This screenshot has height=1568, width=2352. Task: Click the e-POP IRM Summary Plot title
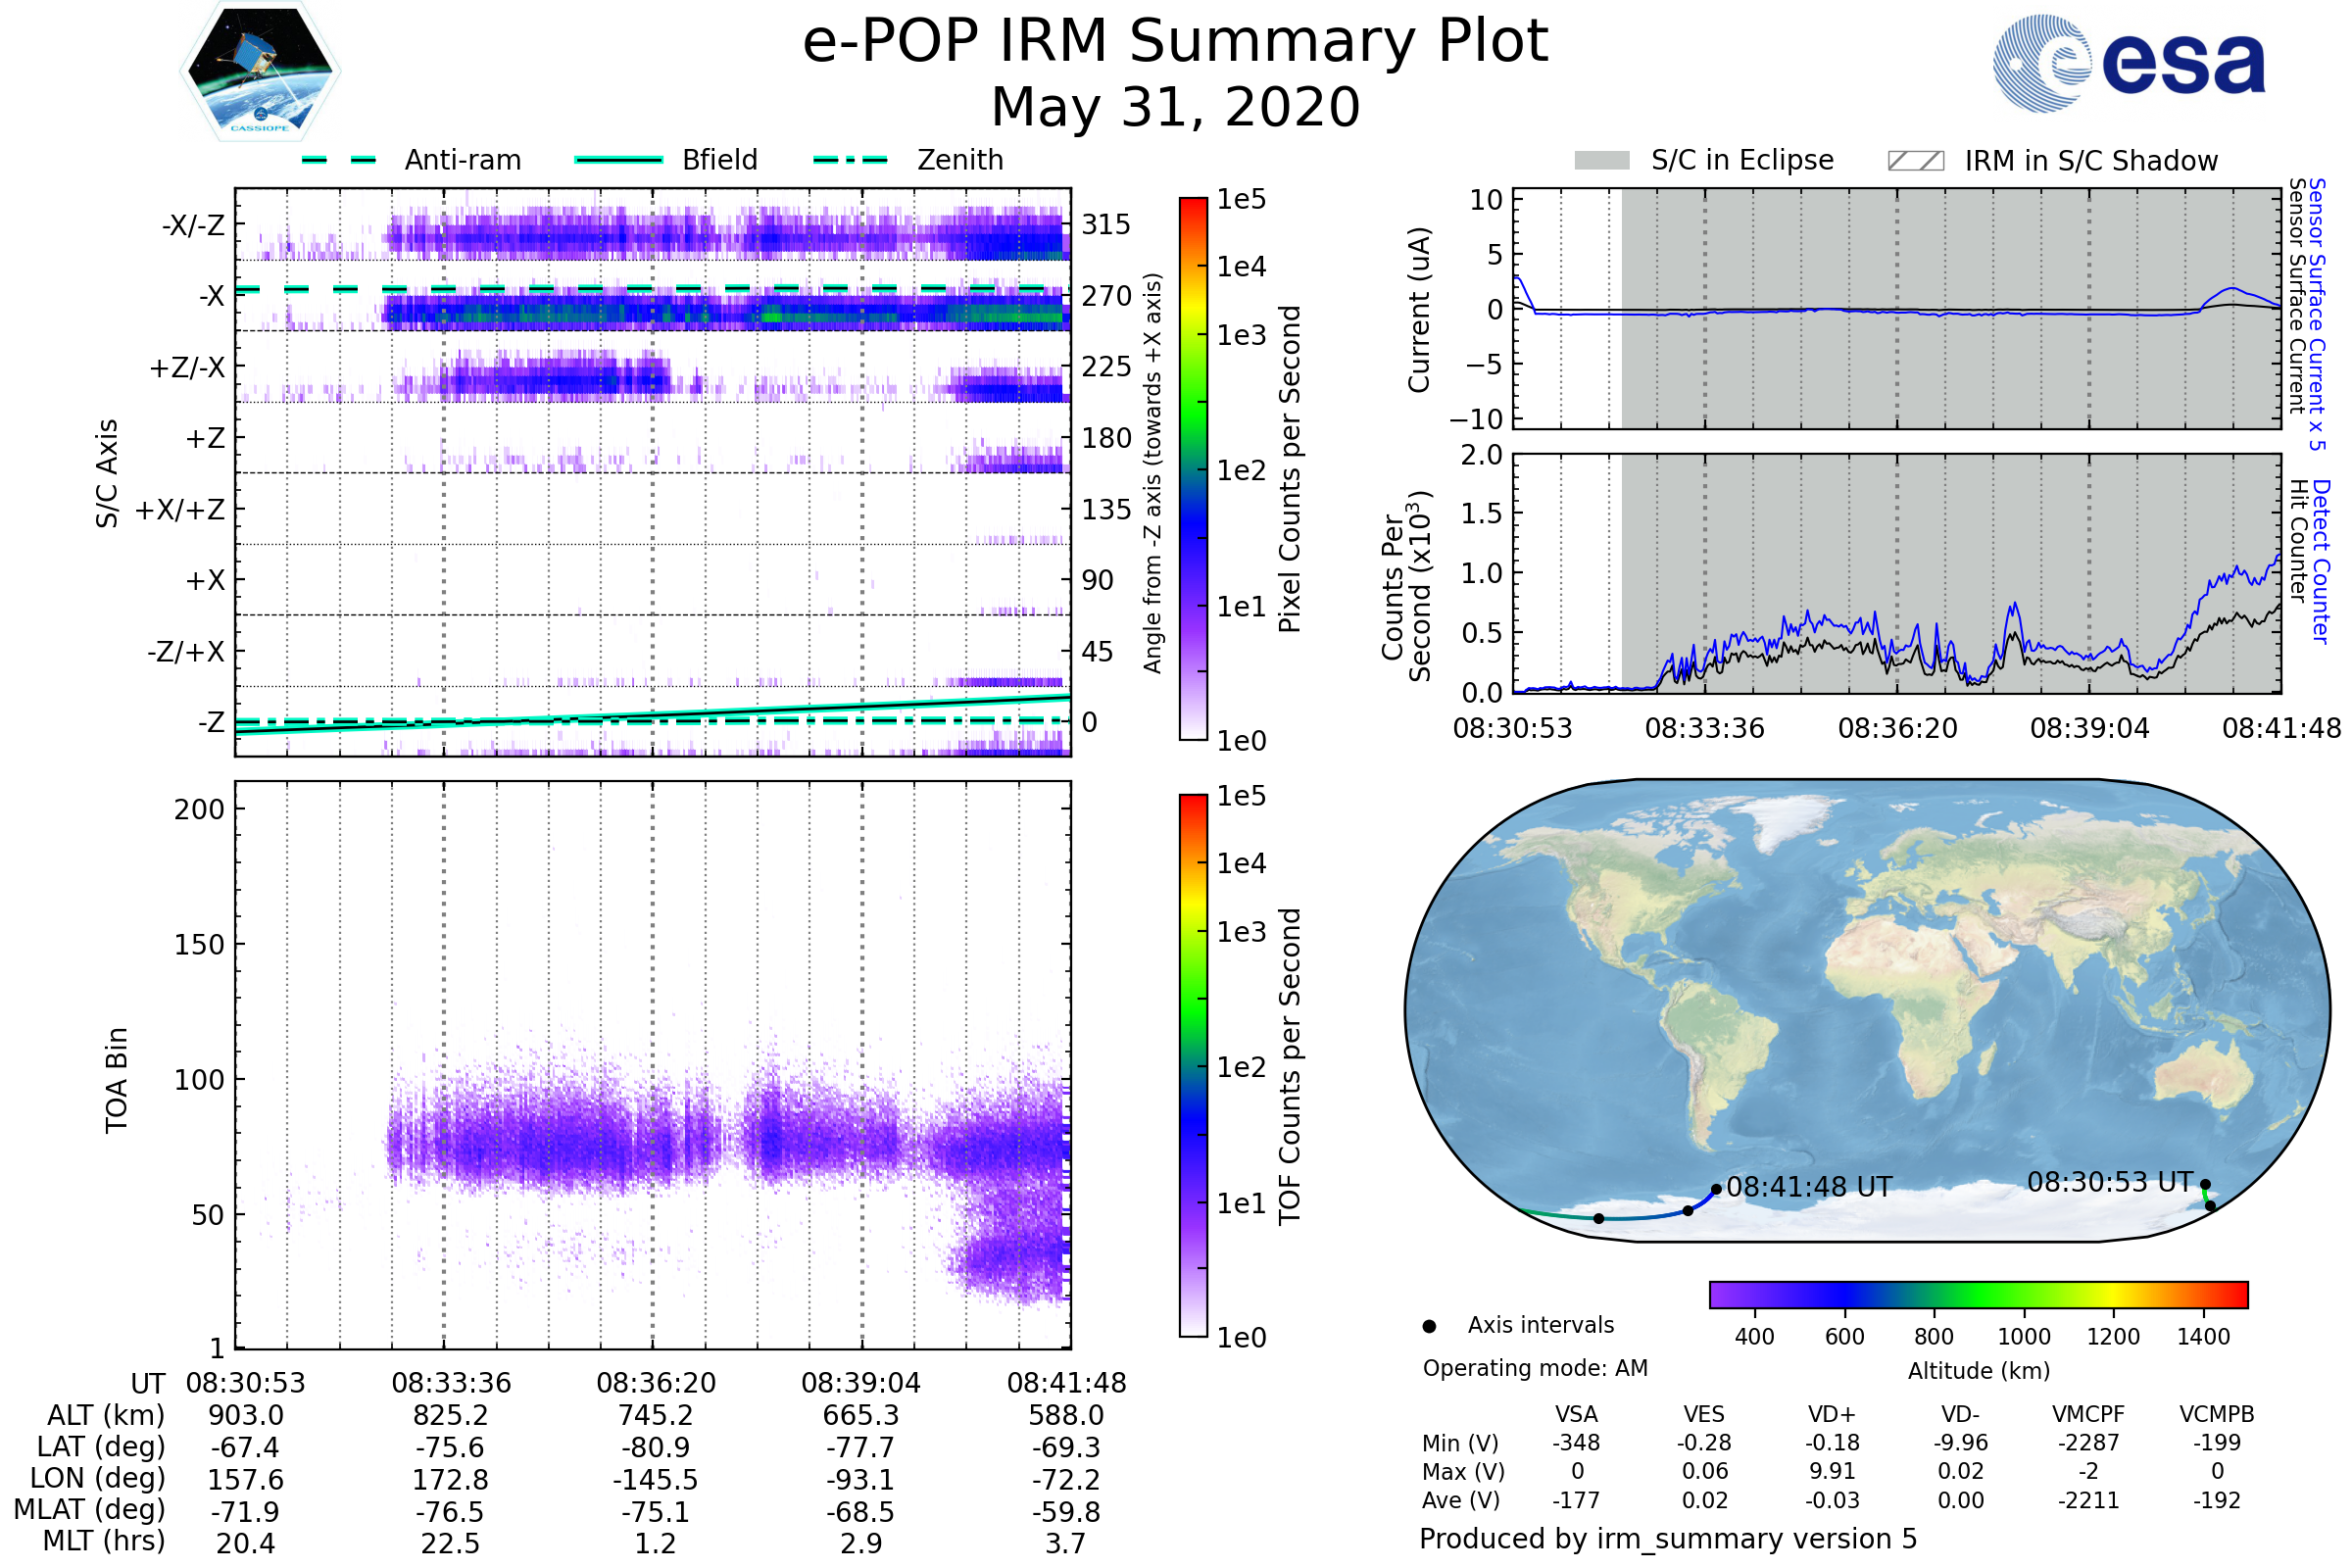click(1175, 42)
